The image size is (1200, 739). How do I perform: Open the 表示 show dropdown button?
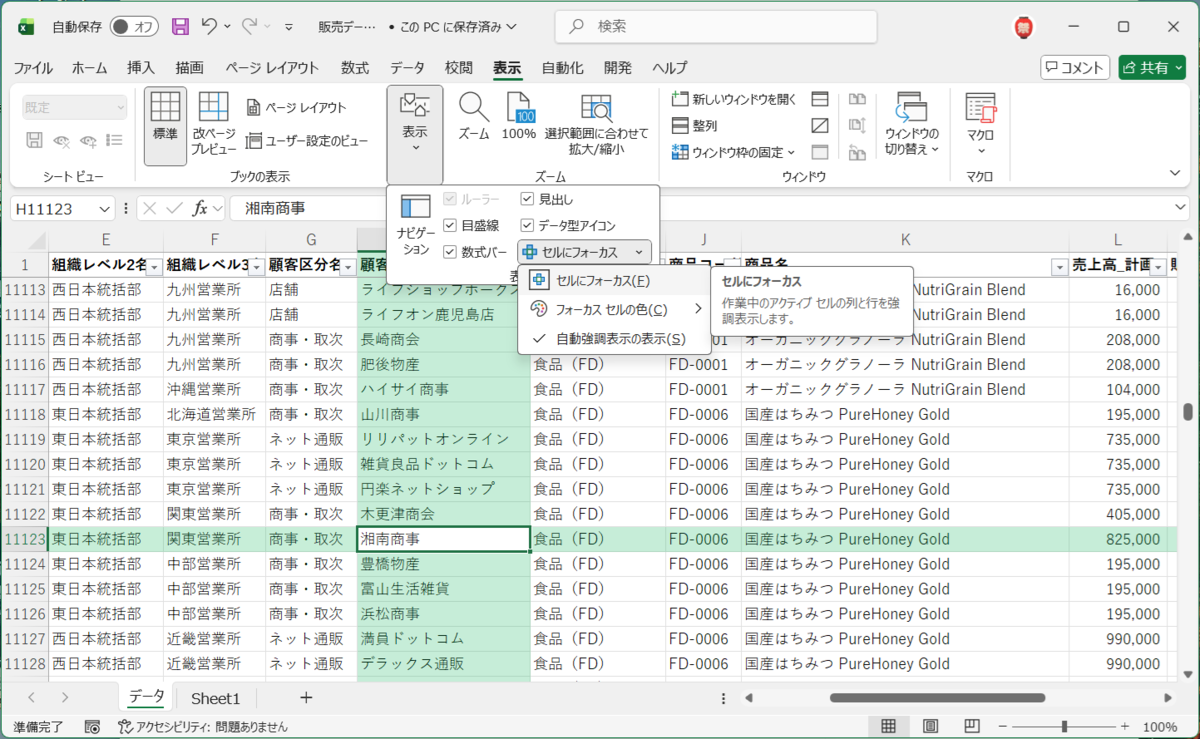415,134
